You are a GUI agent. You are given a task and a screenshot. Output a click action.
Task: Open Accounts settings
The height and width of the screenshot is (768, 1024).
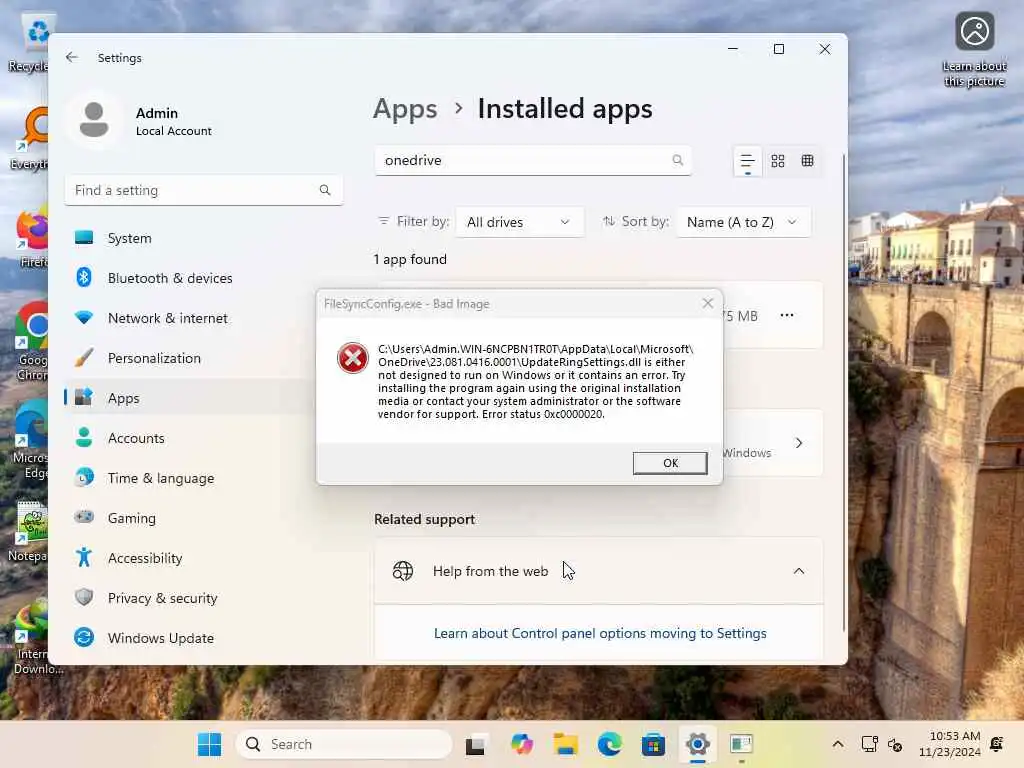click(189, 438)
